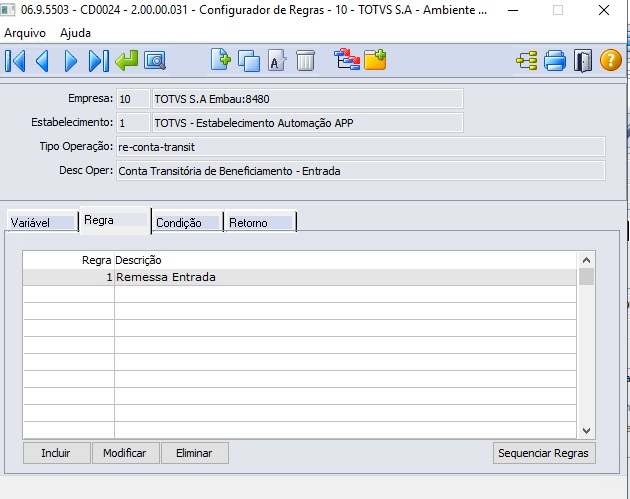Click the yellow folder with plus icon
The width and height of the screenshot is (630, 499).
375,60
